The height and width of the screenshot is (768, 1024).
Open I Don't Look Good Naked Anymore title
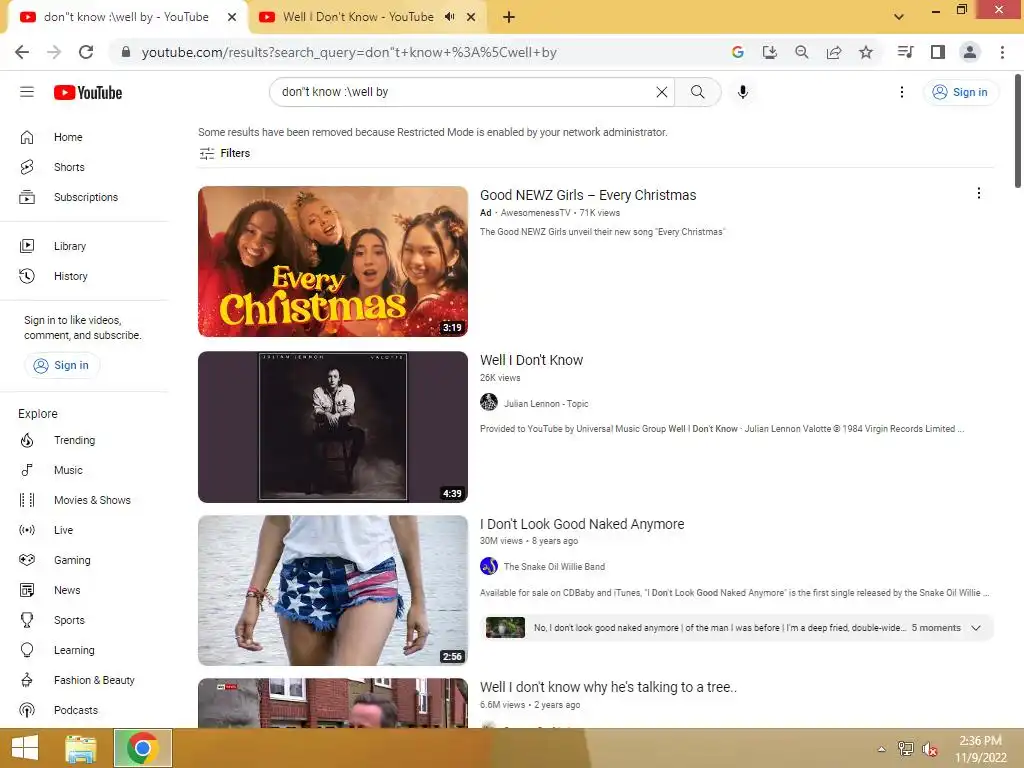coord(582,524)
